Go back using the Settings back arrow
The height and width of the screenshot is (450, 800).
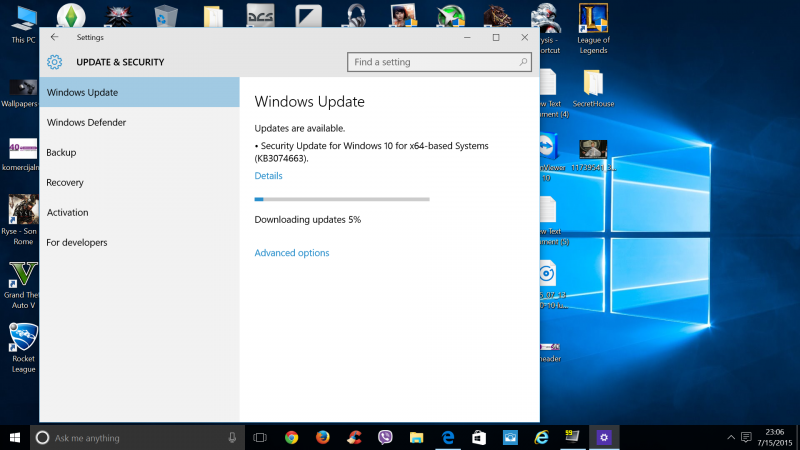(x=55, y=37)
